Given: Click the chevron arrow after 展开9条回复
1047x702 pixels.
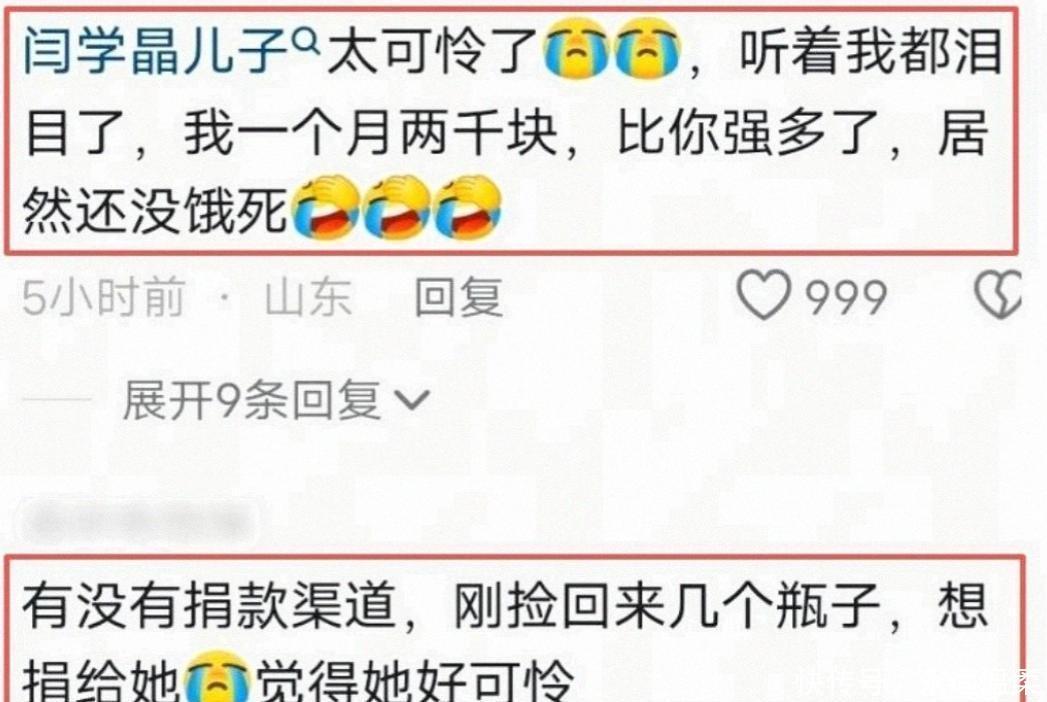Looking at the screenshot, I should [412, 401].
